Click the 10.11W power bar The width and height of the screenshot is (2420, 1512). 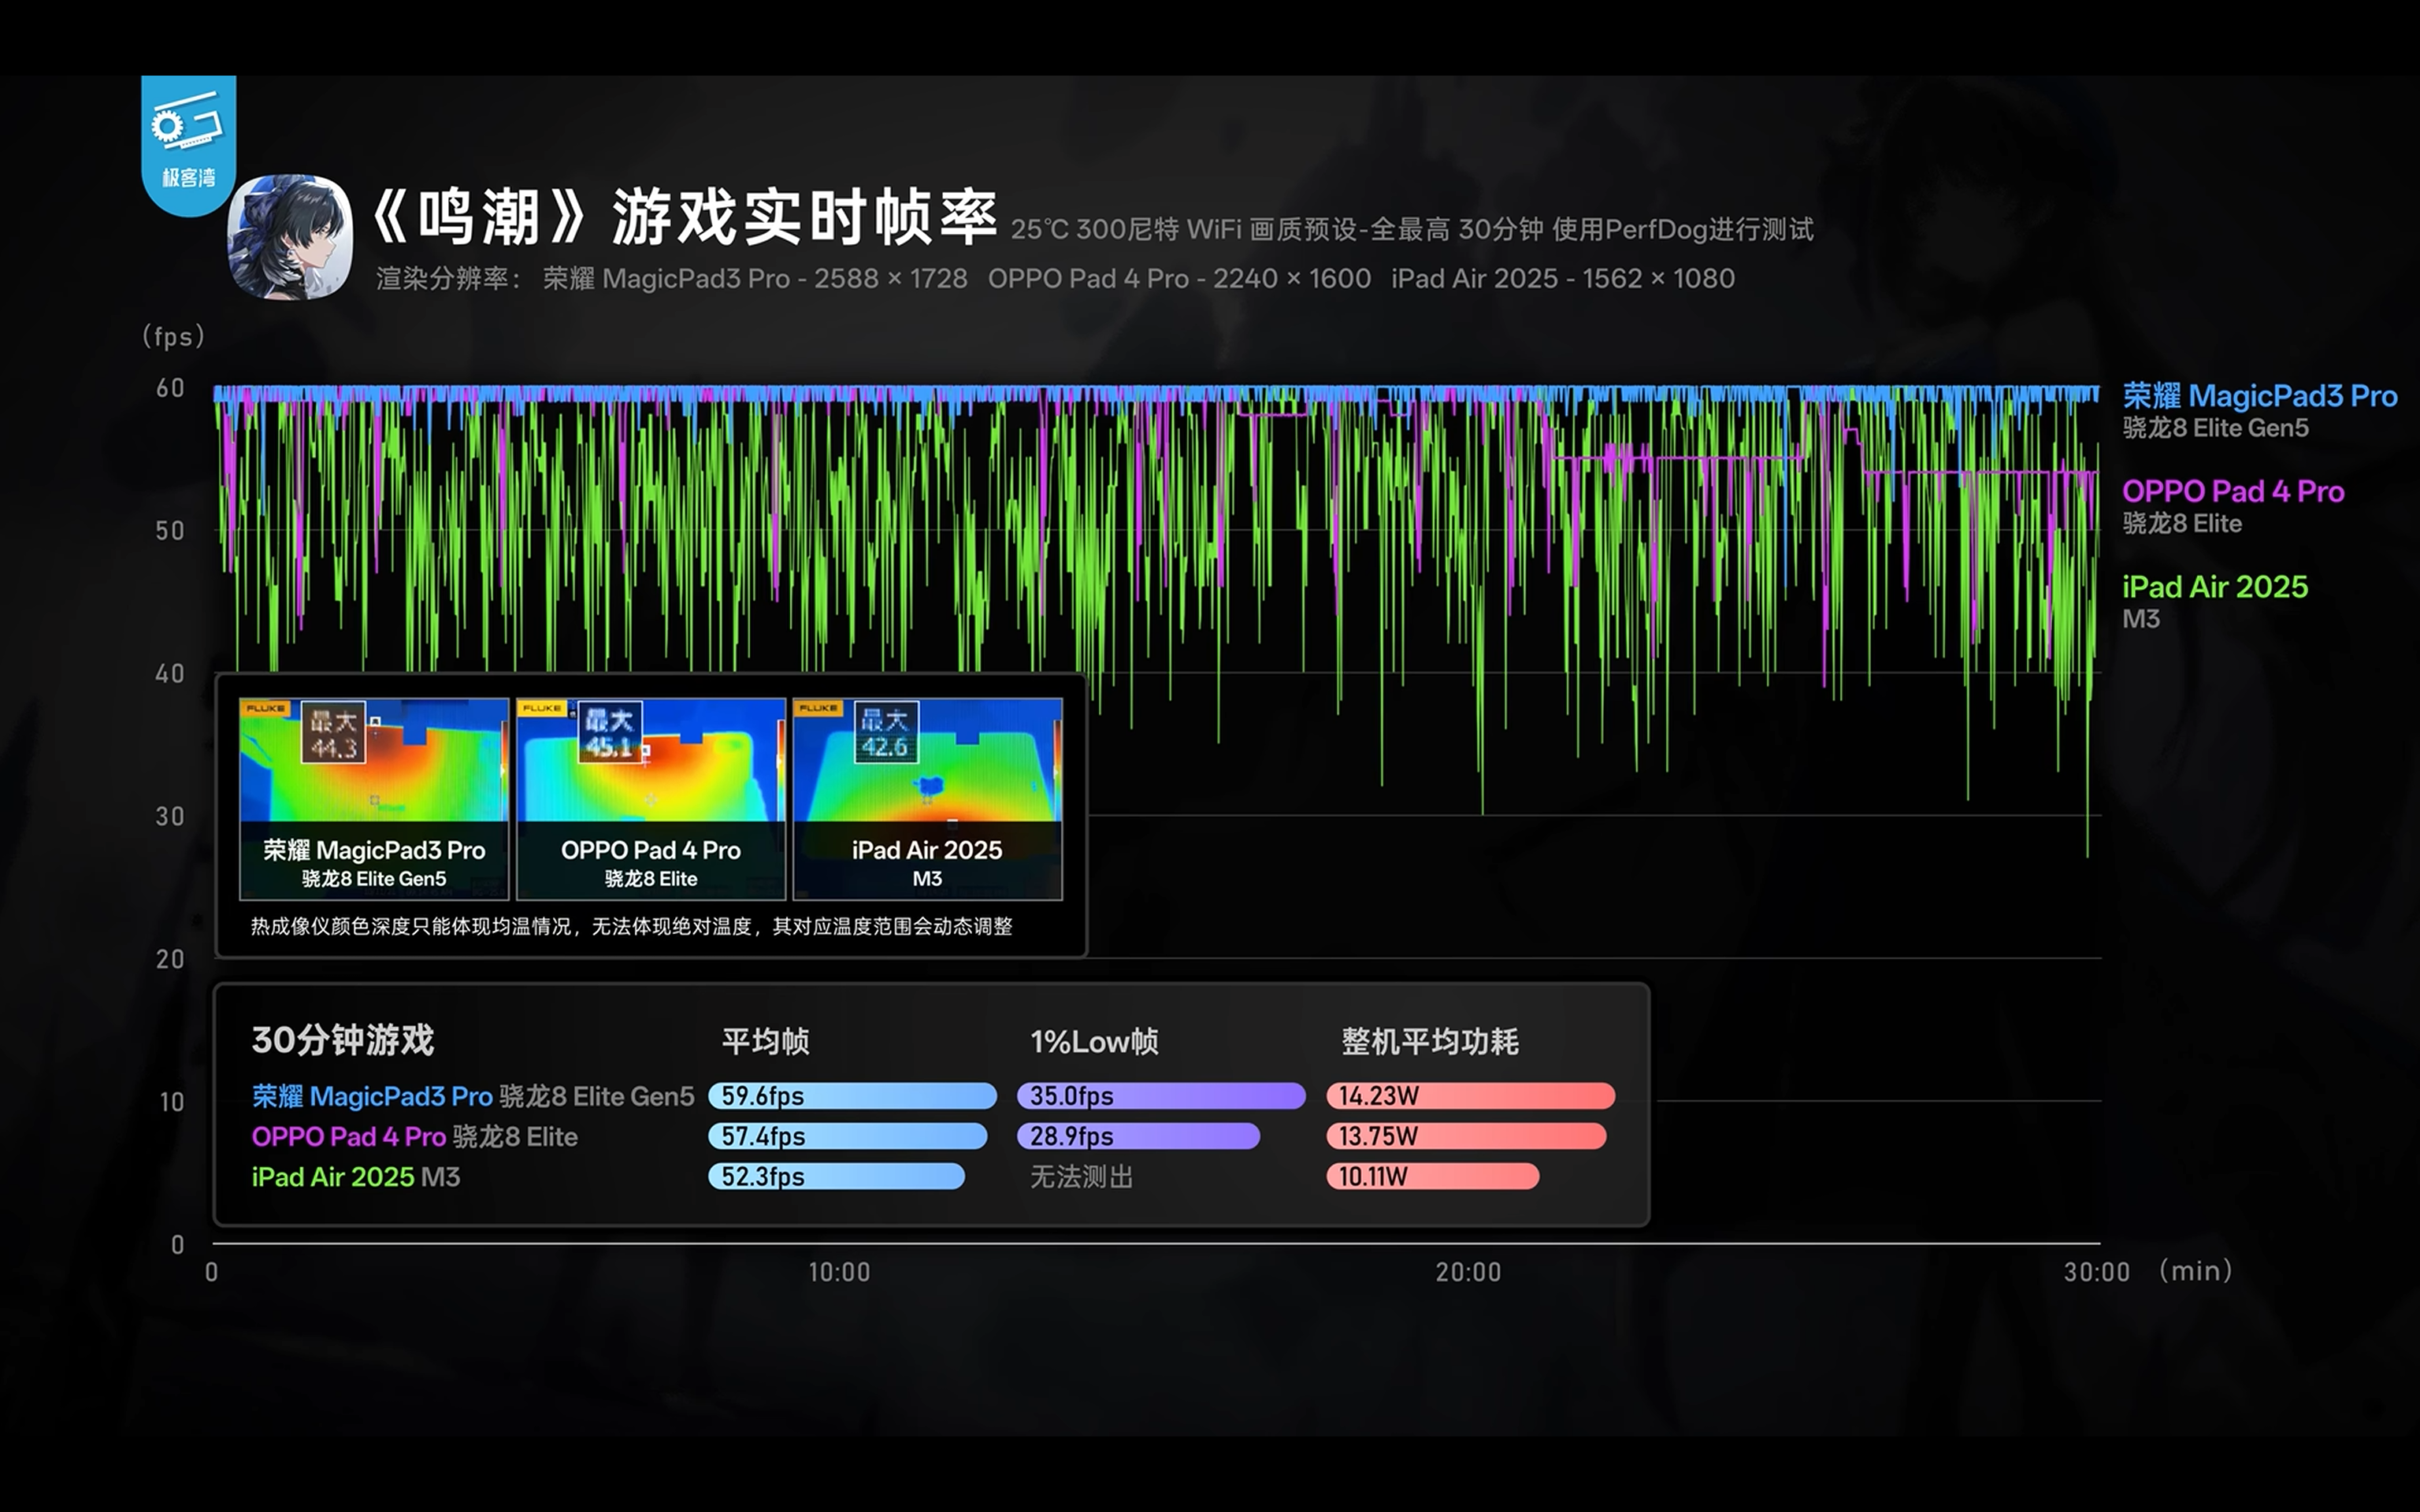click(1432, 1176)
